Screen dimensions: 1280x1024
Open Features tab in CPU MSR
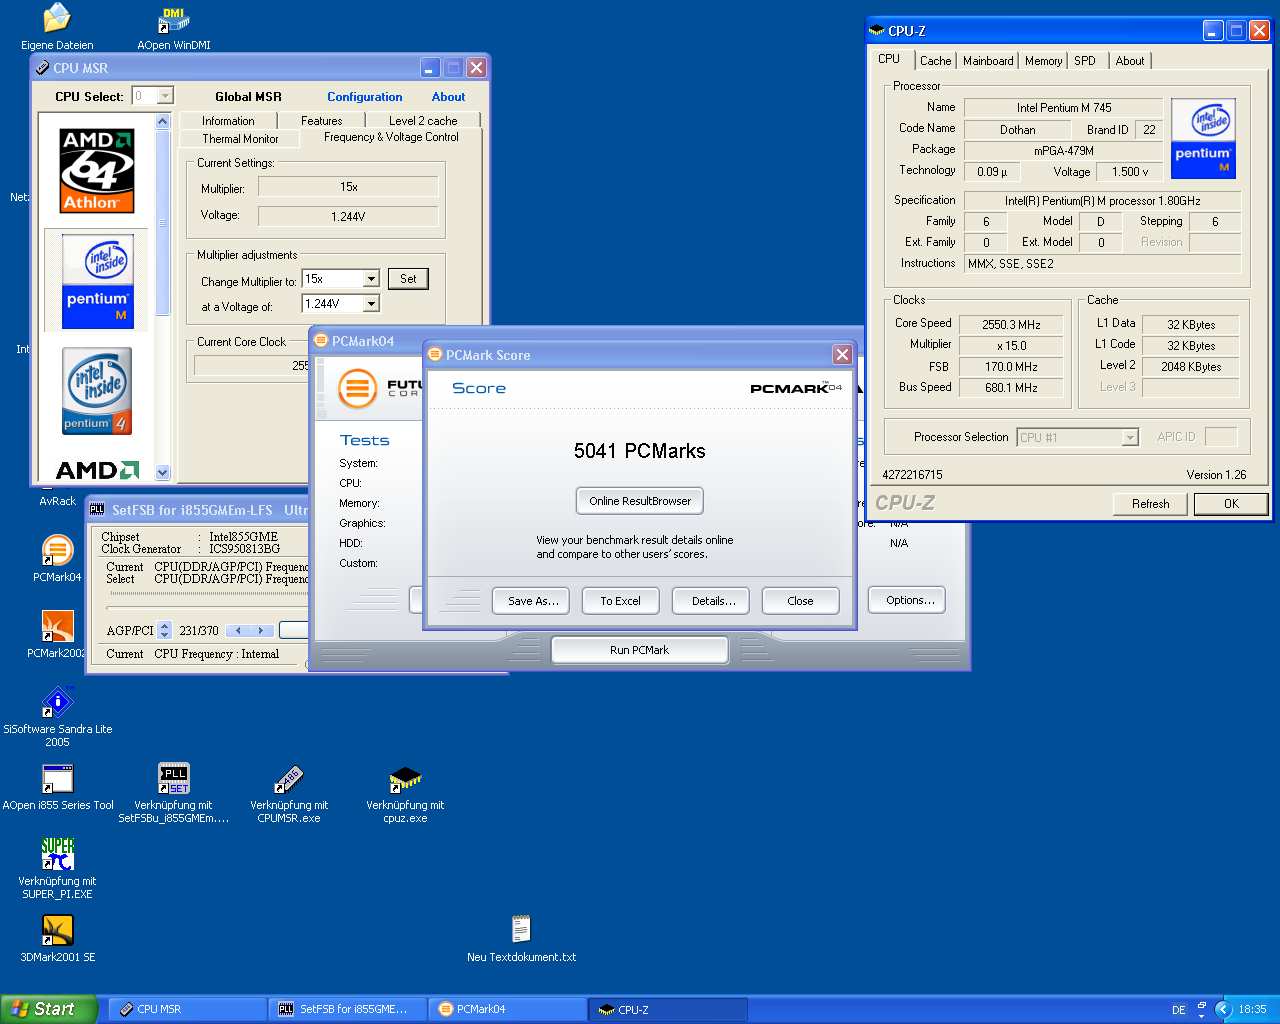tap(322, 121)
